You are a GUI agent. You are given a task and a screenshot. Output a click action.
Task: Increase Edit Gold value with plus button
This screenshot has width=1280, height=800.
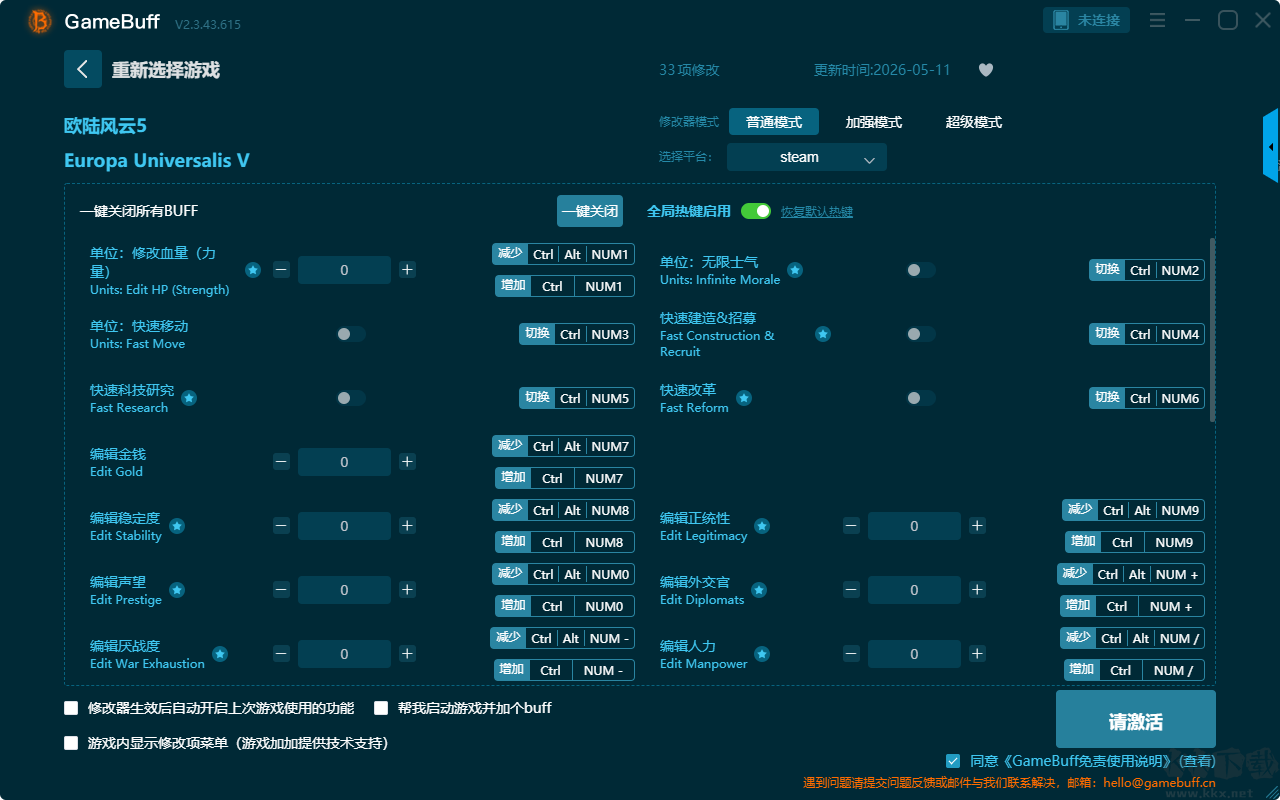point(407,462)
